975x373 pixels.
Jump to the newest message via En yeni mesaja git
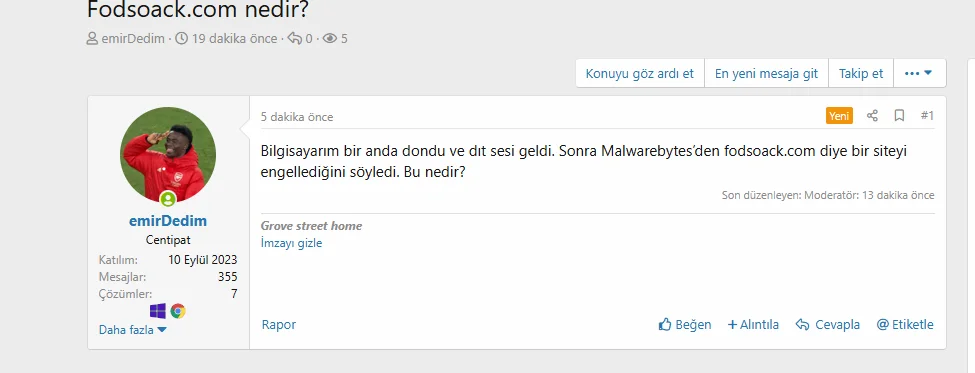click(766, 73)
